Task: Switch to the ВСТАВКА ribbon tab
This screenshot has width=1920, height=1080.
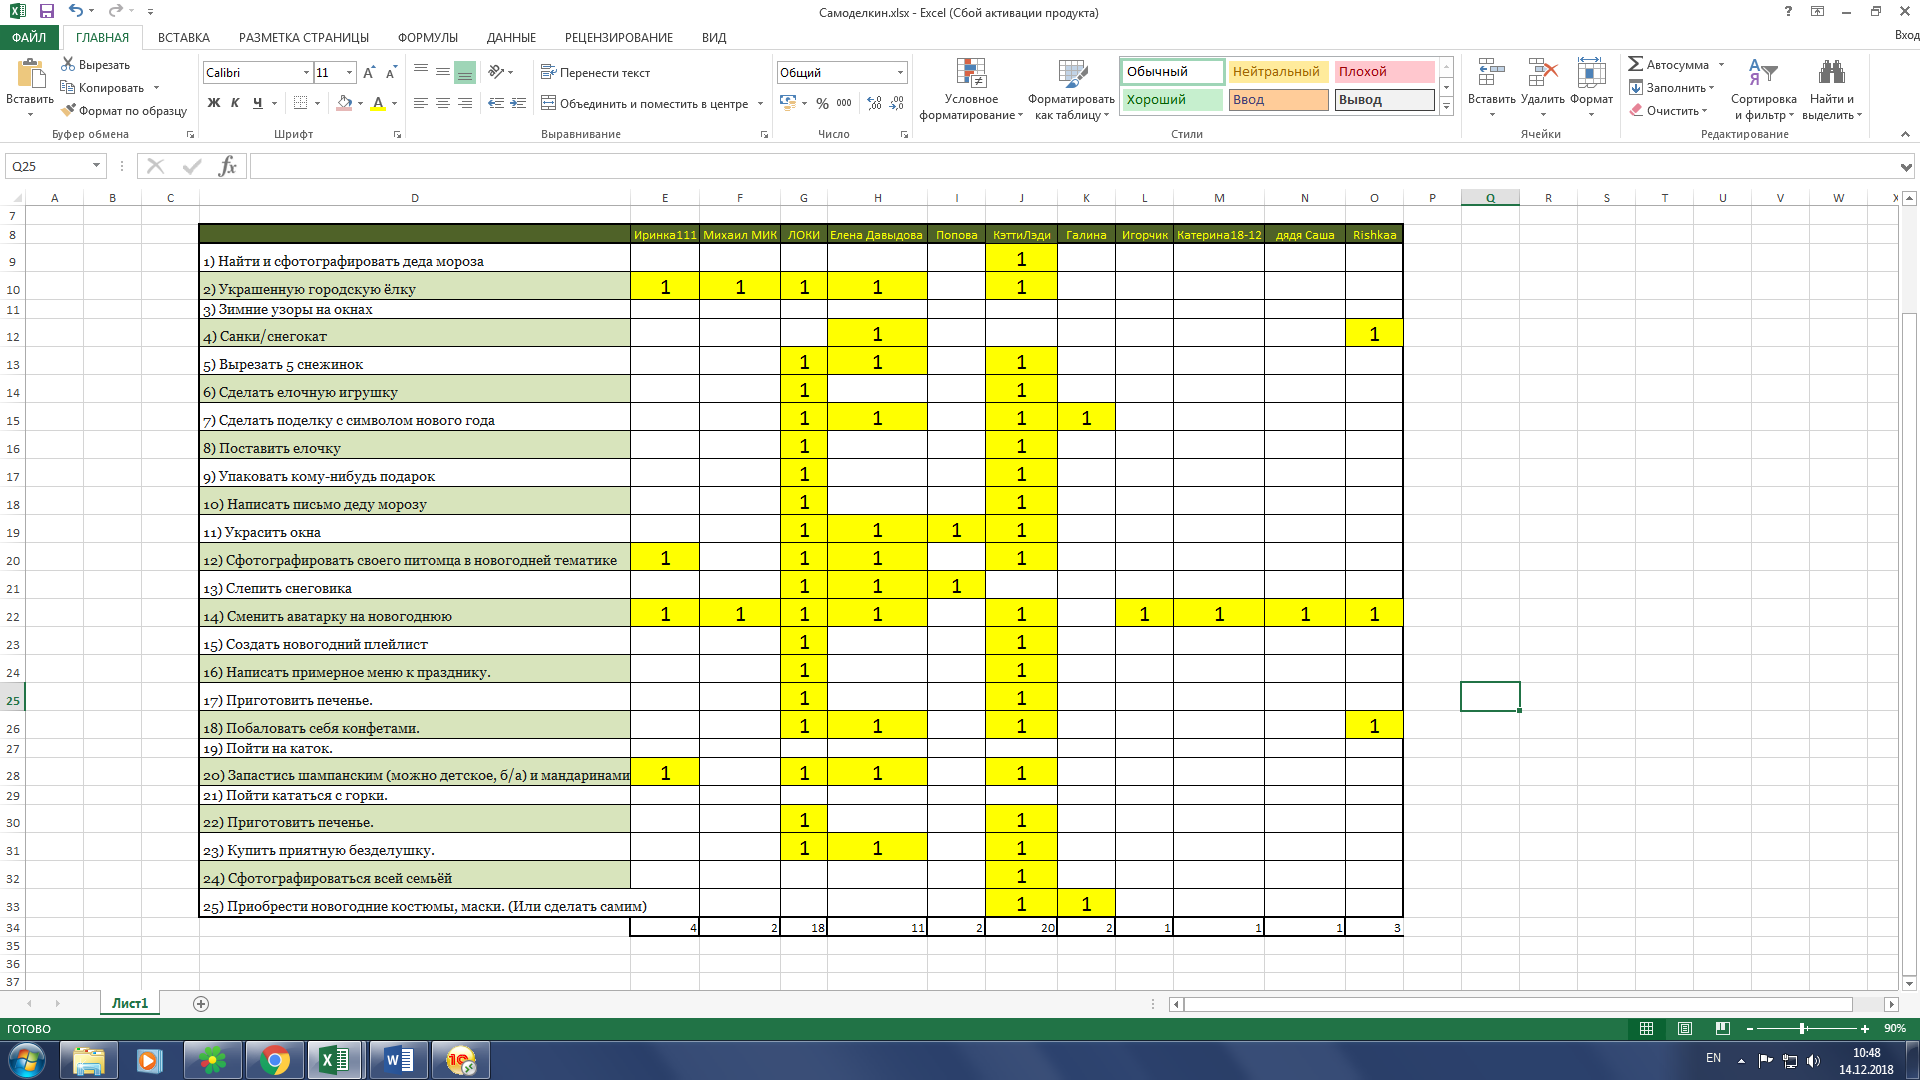Action: (183, 37)
